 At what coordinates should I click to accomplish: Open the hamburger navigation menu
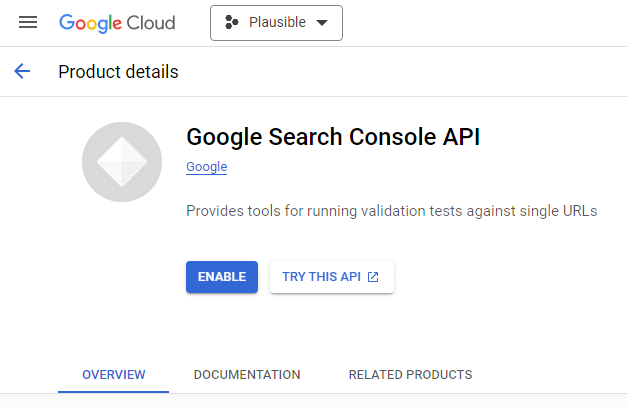(28, 22)
